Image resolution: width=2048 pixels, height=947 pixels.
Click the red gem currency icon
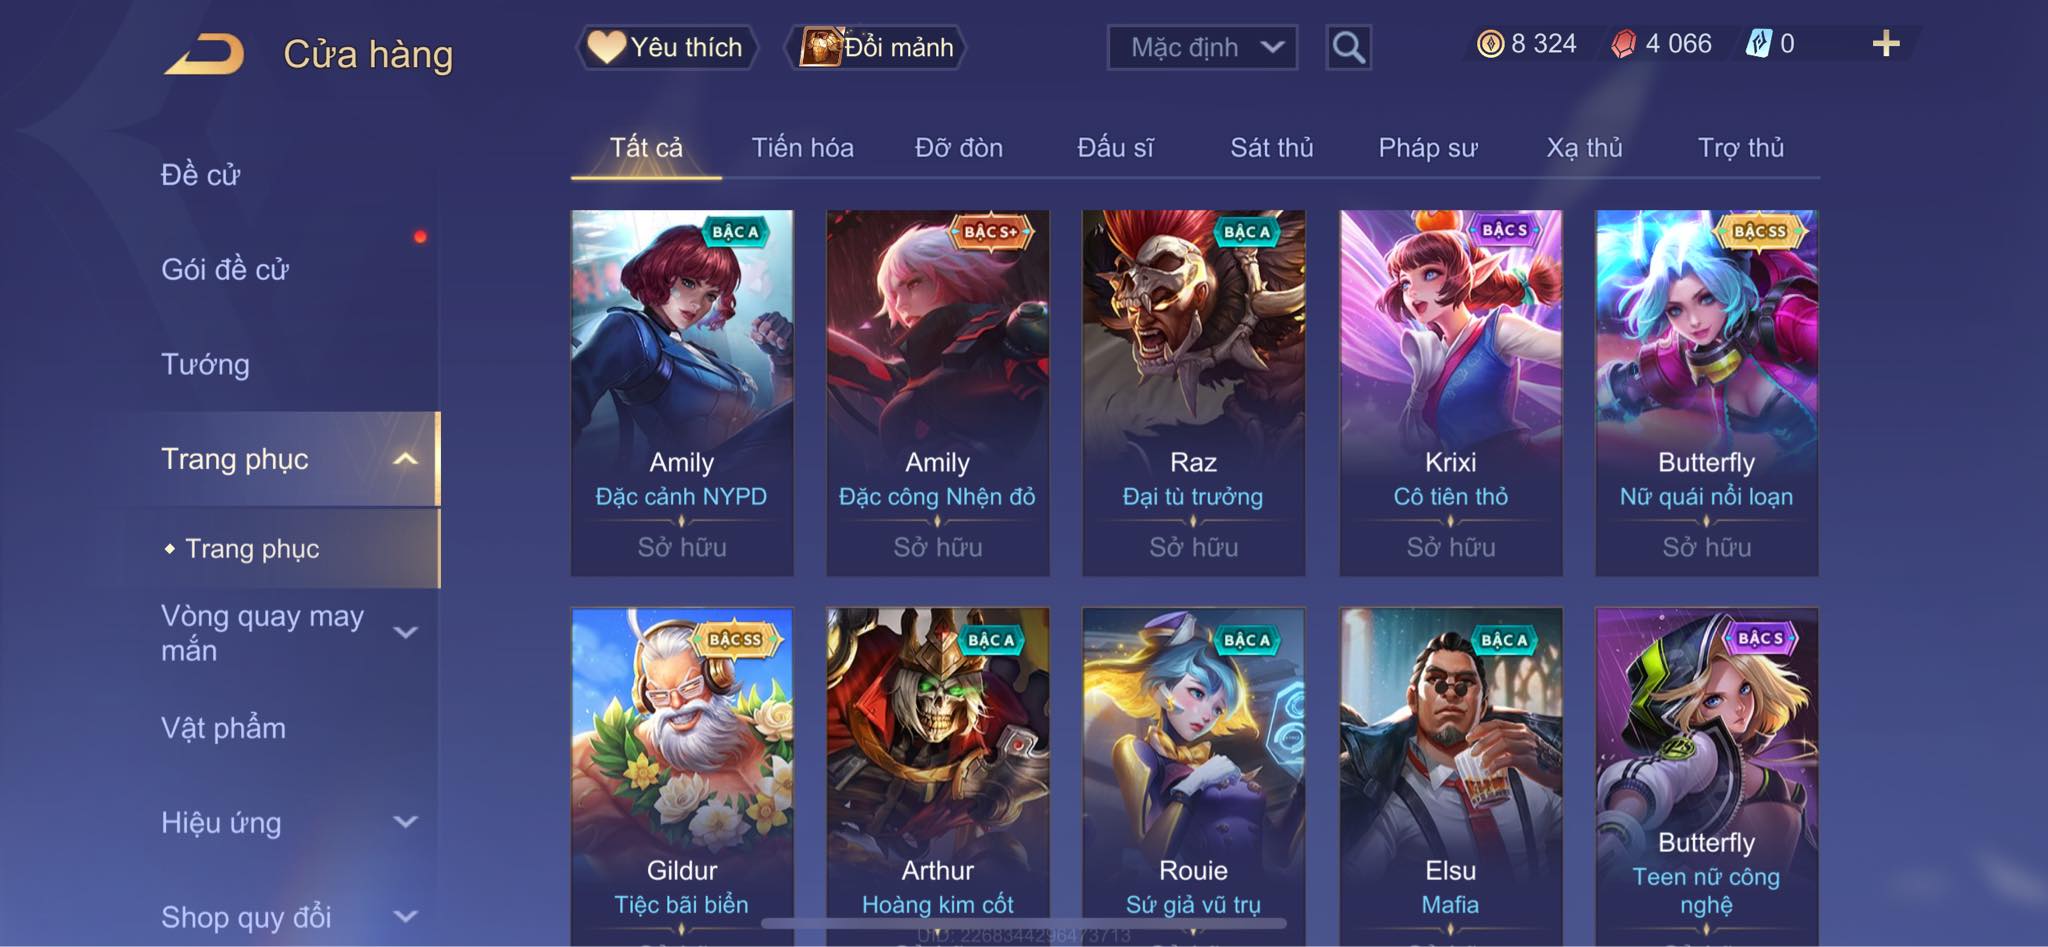[1623, 44]
